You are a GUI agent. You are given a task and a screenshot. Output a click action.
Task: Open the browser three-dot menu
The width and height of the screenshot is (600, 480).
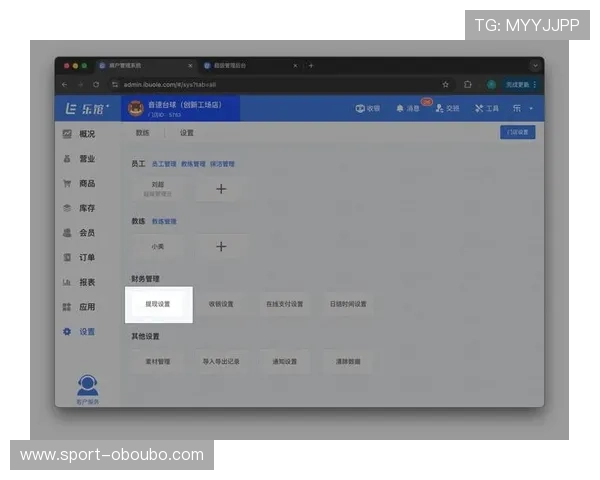(535, 85)
